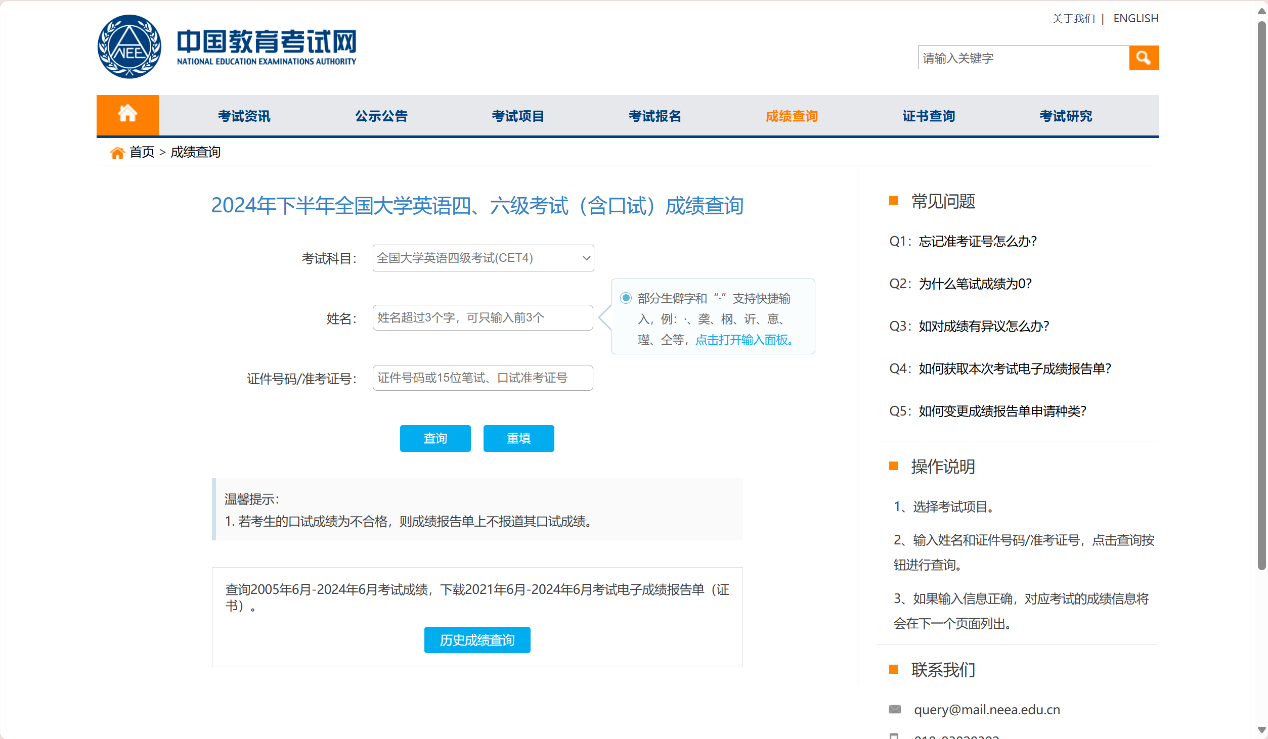Click the keyword search input box
1268x739 pixels.
coord(1023,58)
